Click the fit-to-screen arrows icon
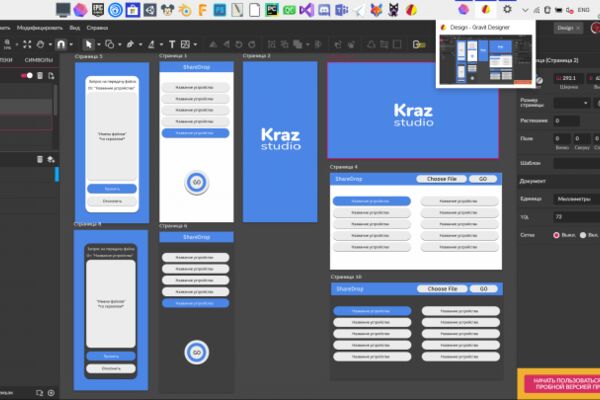600x400 pixels. [x=27, y=44]
